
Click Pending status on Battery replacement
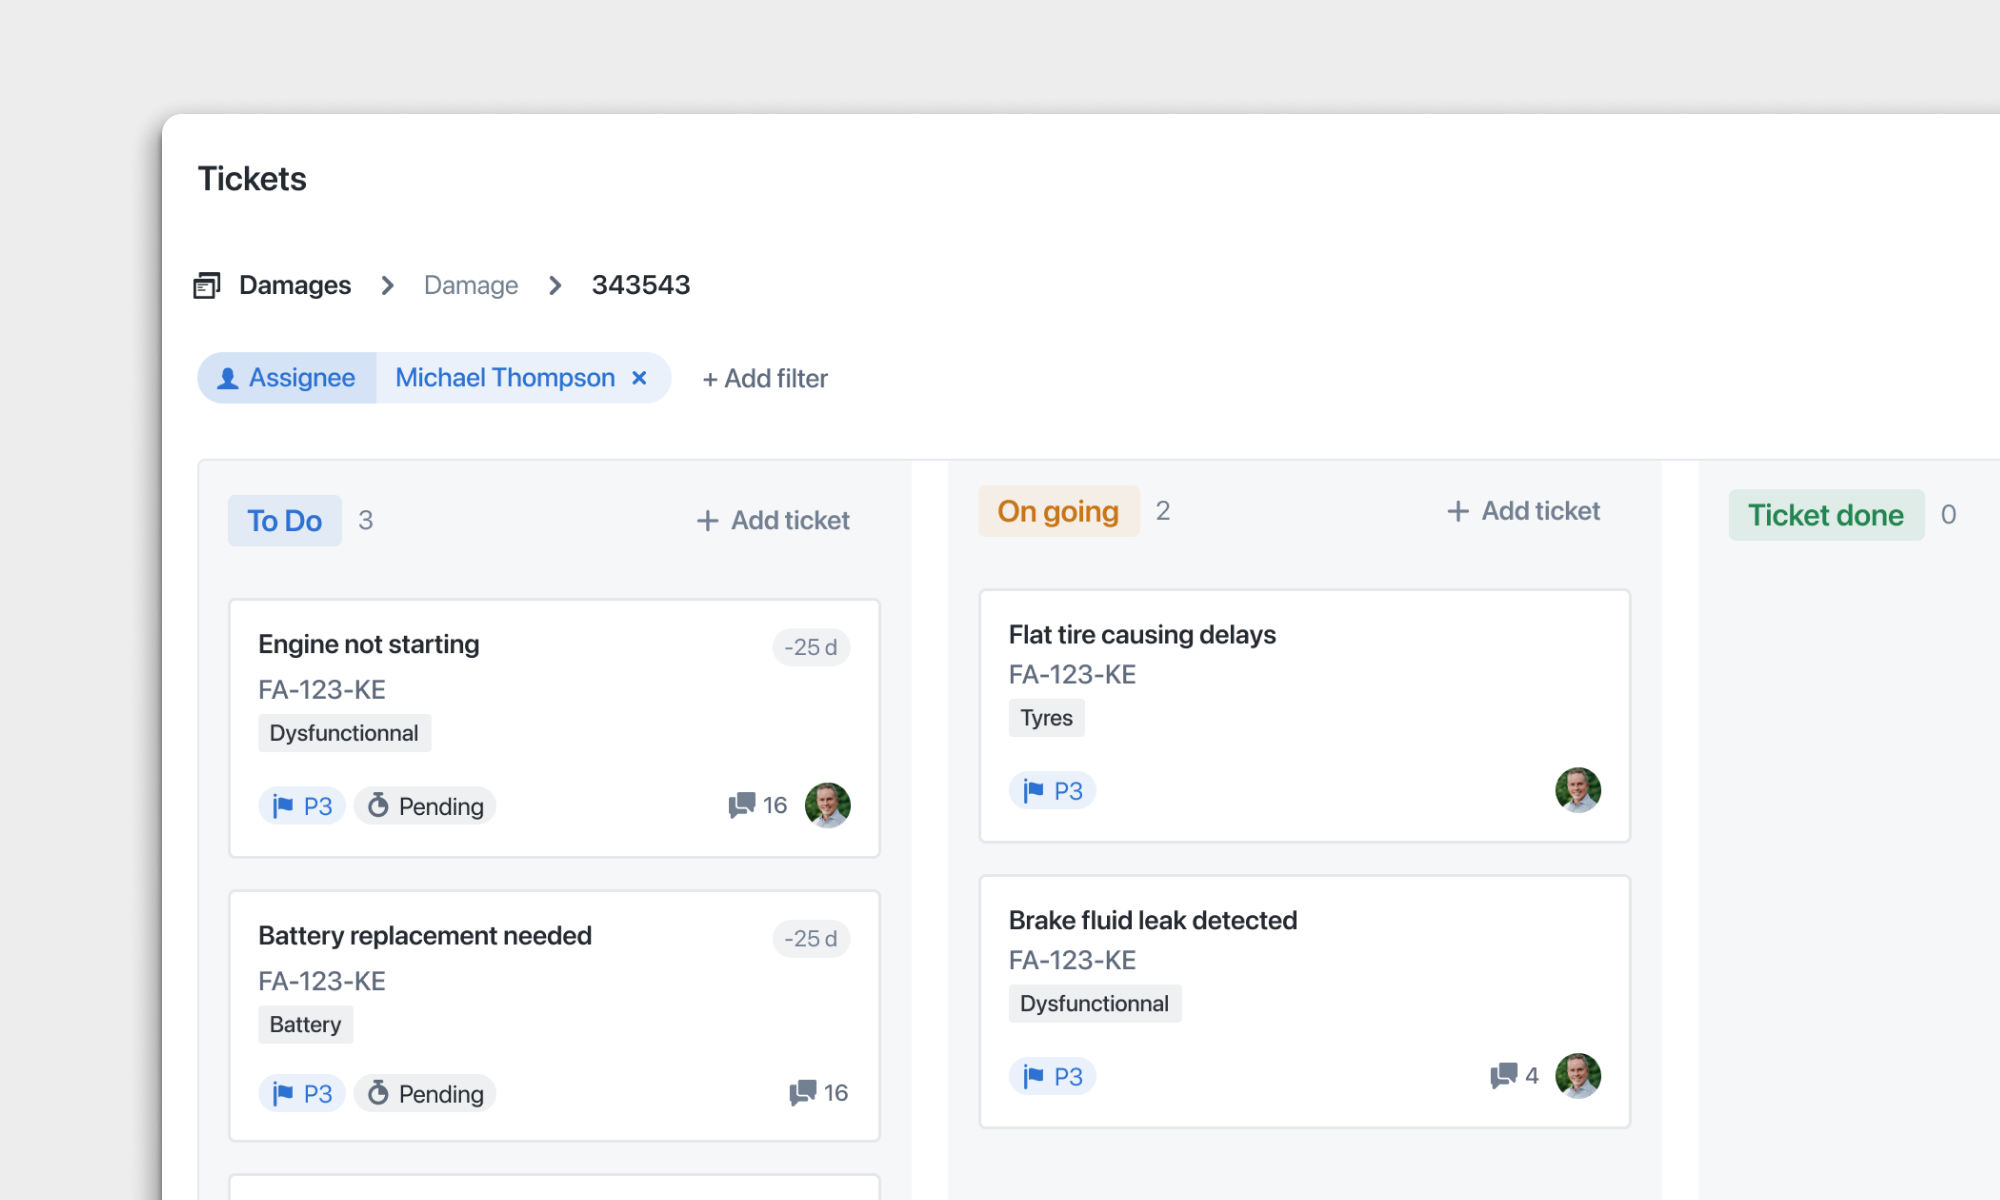click(425, 1093)
